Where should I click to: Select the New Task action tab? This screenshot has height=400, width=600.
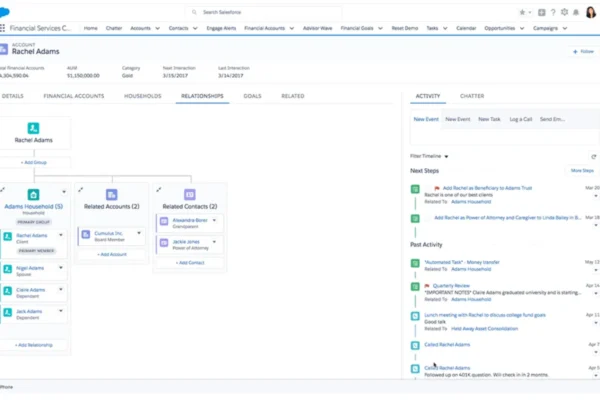pos(489,119)
